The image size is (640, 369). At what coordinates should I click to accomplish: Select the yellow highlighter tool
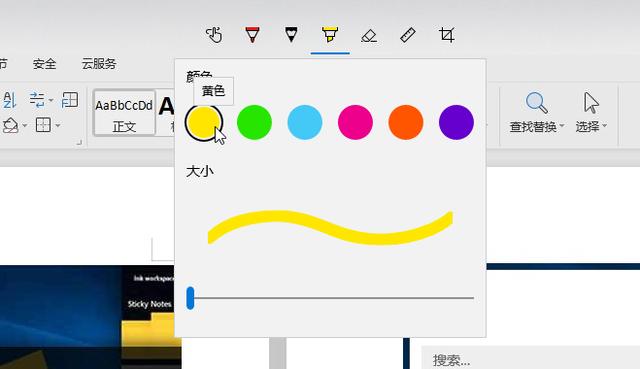[330, 35]
